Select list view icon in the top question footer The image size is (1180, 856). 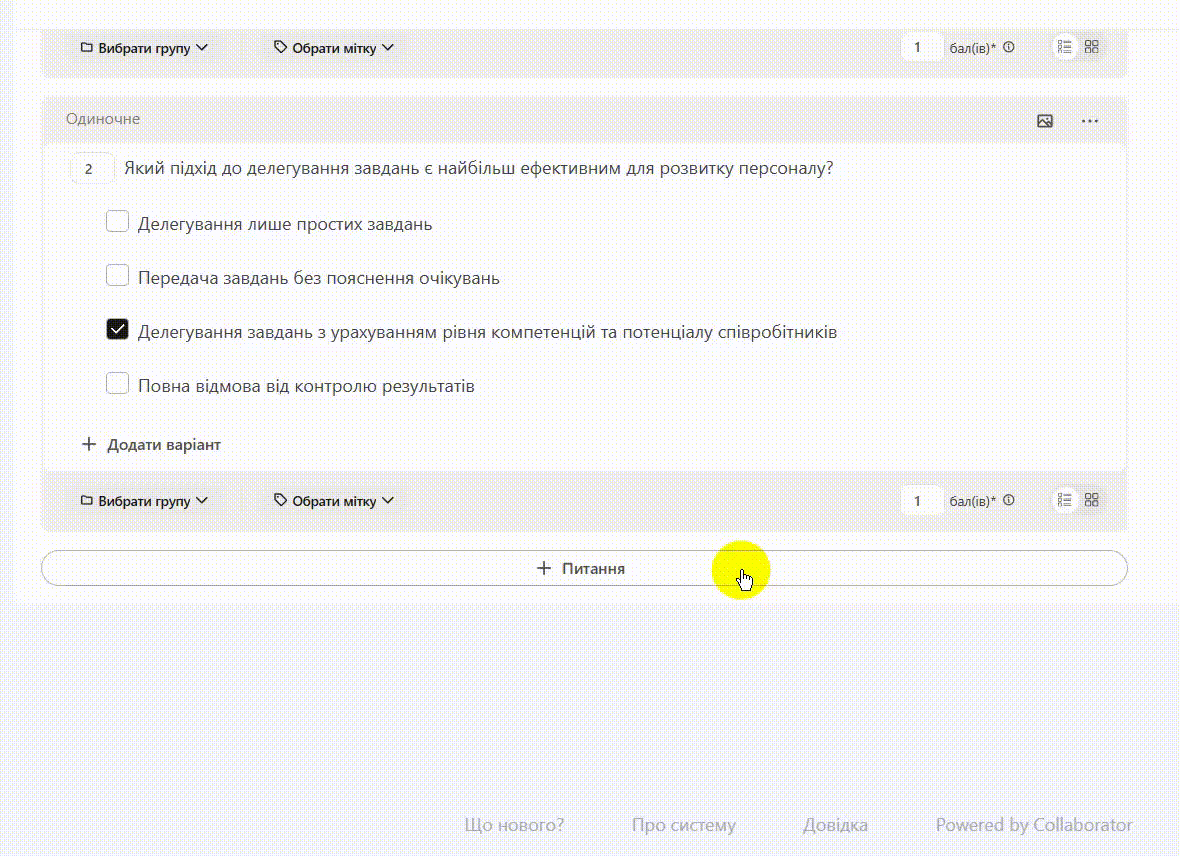click(x=1065, y=47)
